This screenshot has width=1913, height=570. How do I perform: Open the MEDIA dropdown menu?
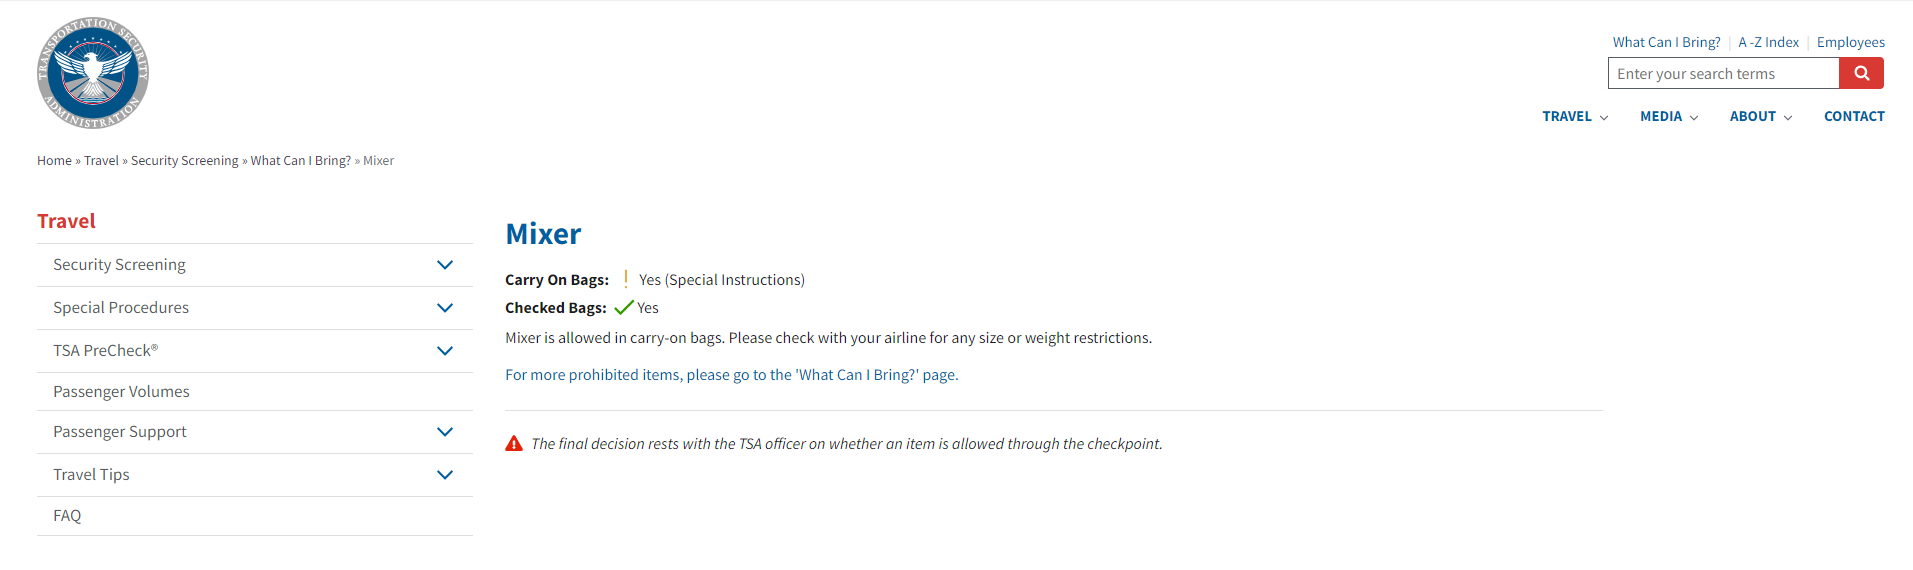click(x=1669, y=117)
